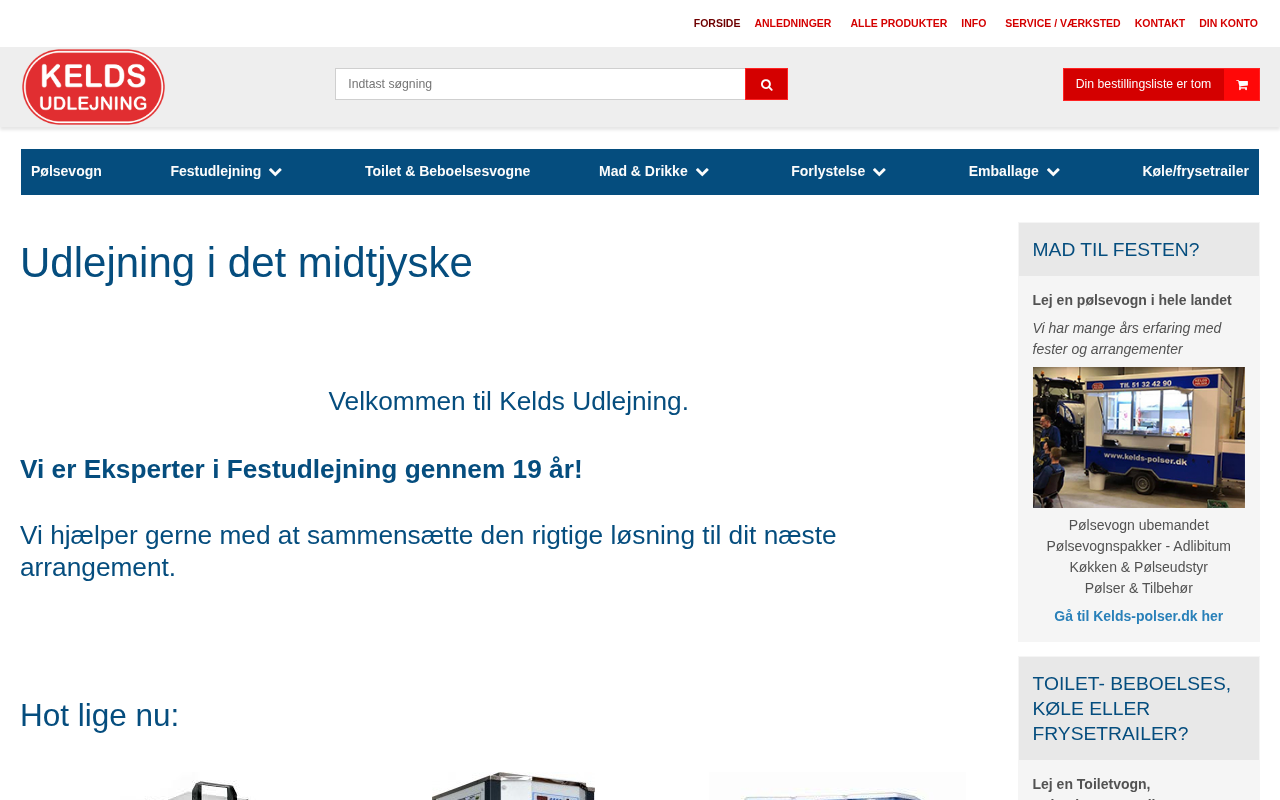
Task: Expand the Emballage menu chevron
Action: click(1053, 172)
